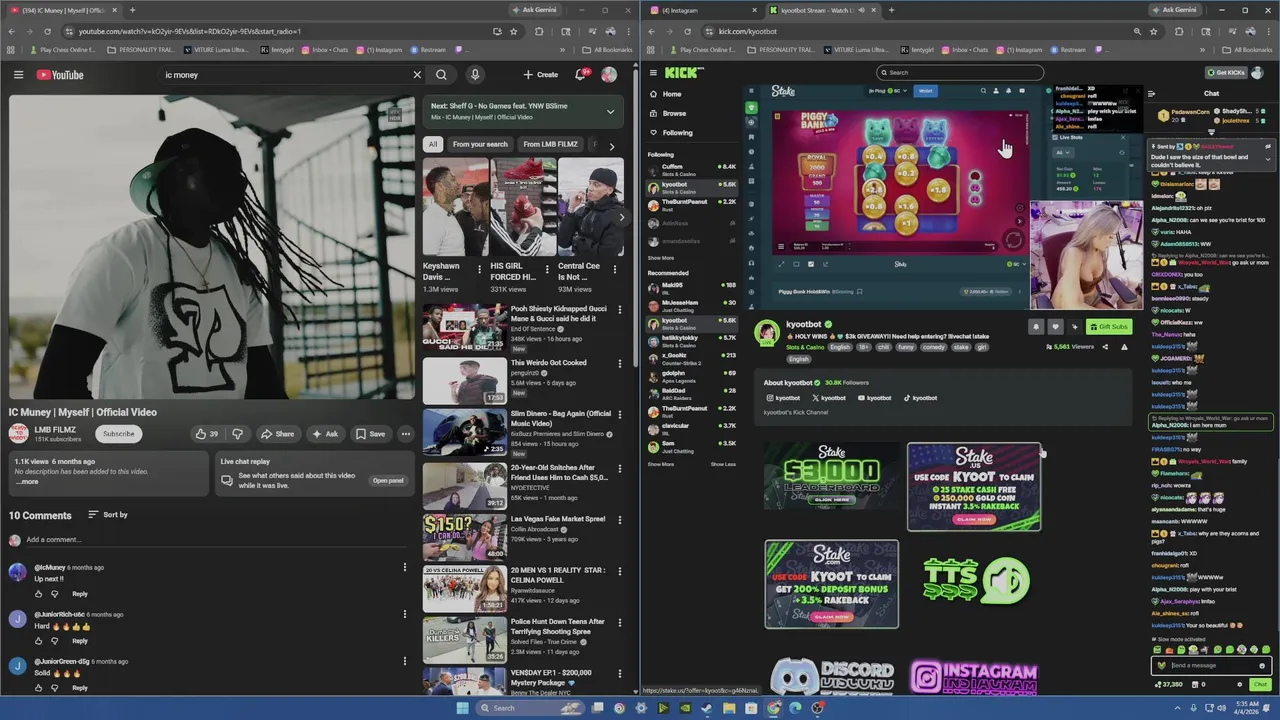Open the TTS panel image on Kick
1280x720 pixels.
point(975,580)
